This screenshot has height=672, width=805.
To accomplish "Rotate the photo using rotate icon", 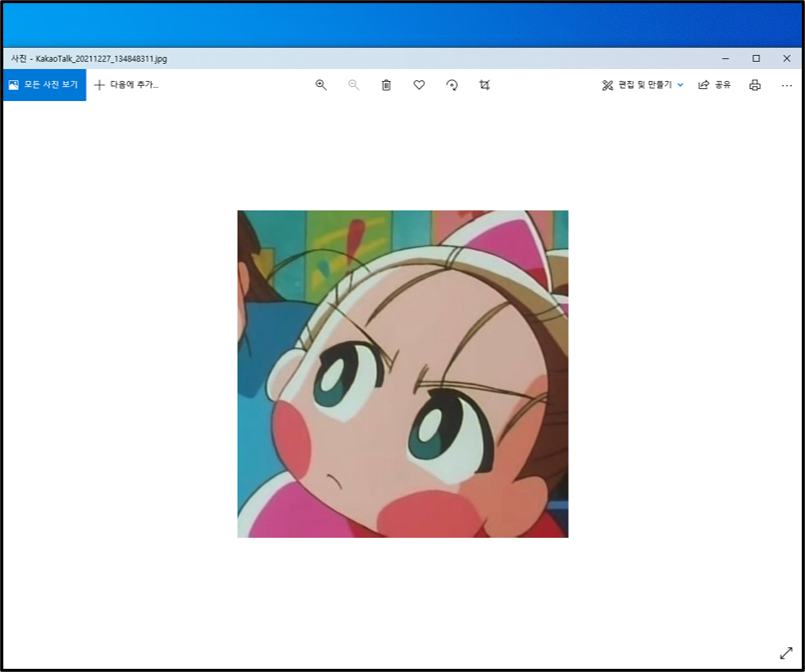I will click(x=452, y=85).
